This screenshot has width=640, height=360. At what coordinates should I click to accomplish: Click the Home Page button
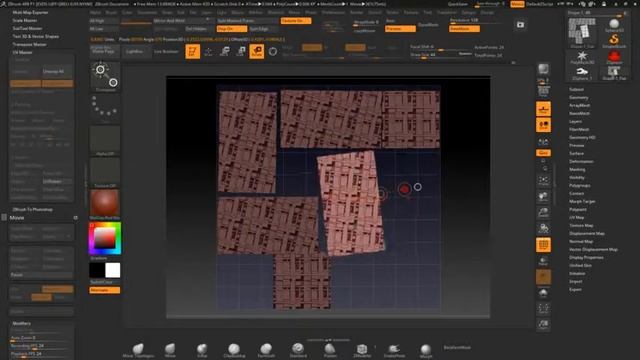click(104, 52)
